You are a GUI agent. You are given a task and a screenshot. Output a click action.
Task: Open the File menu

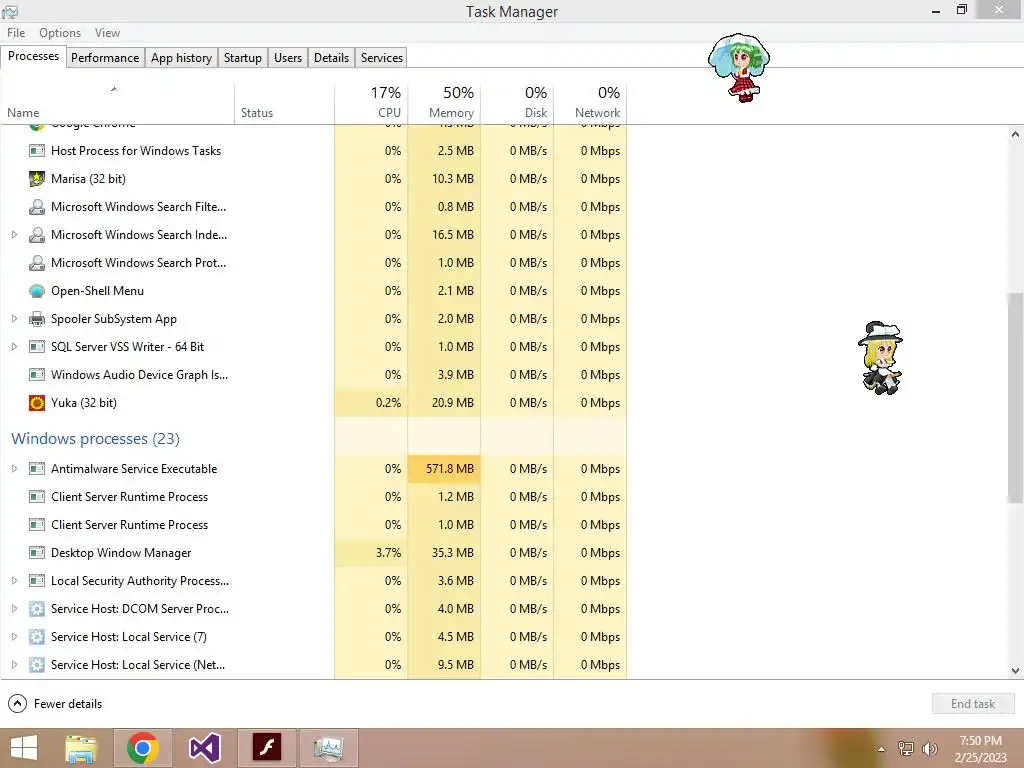pos(16,33)
